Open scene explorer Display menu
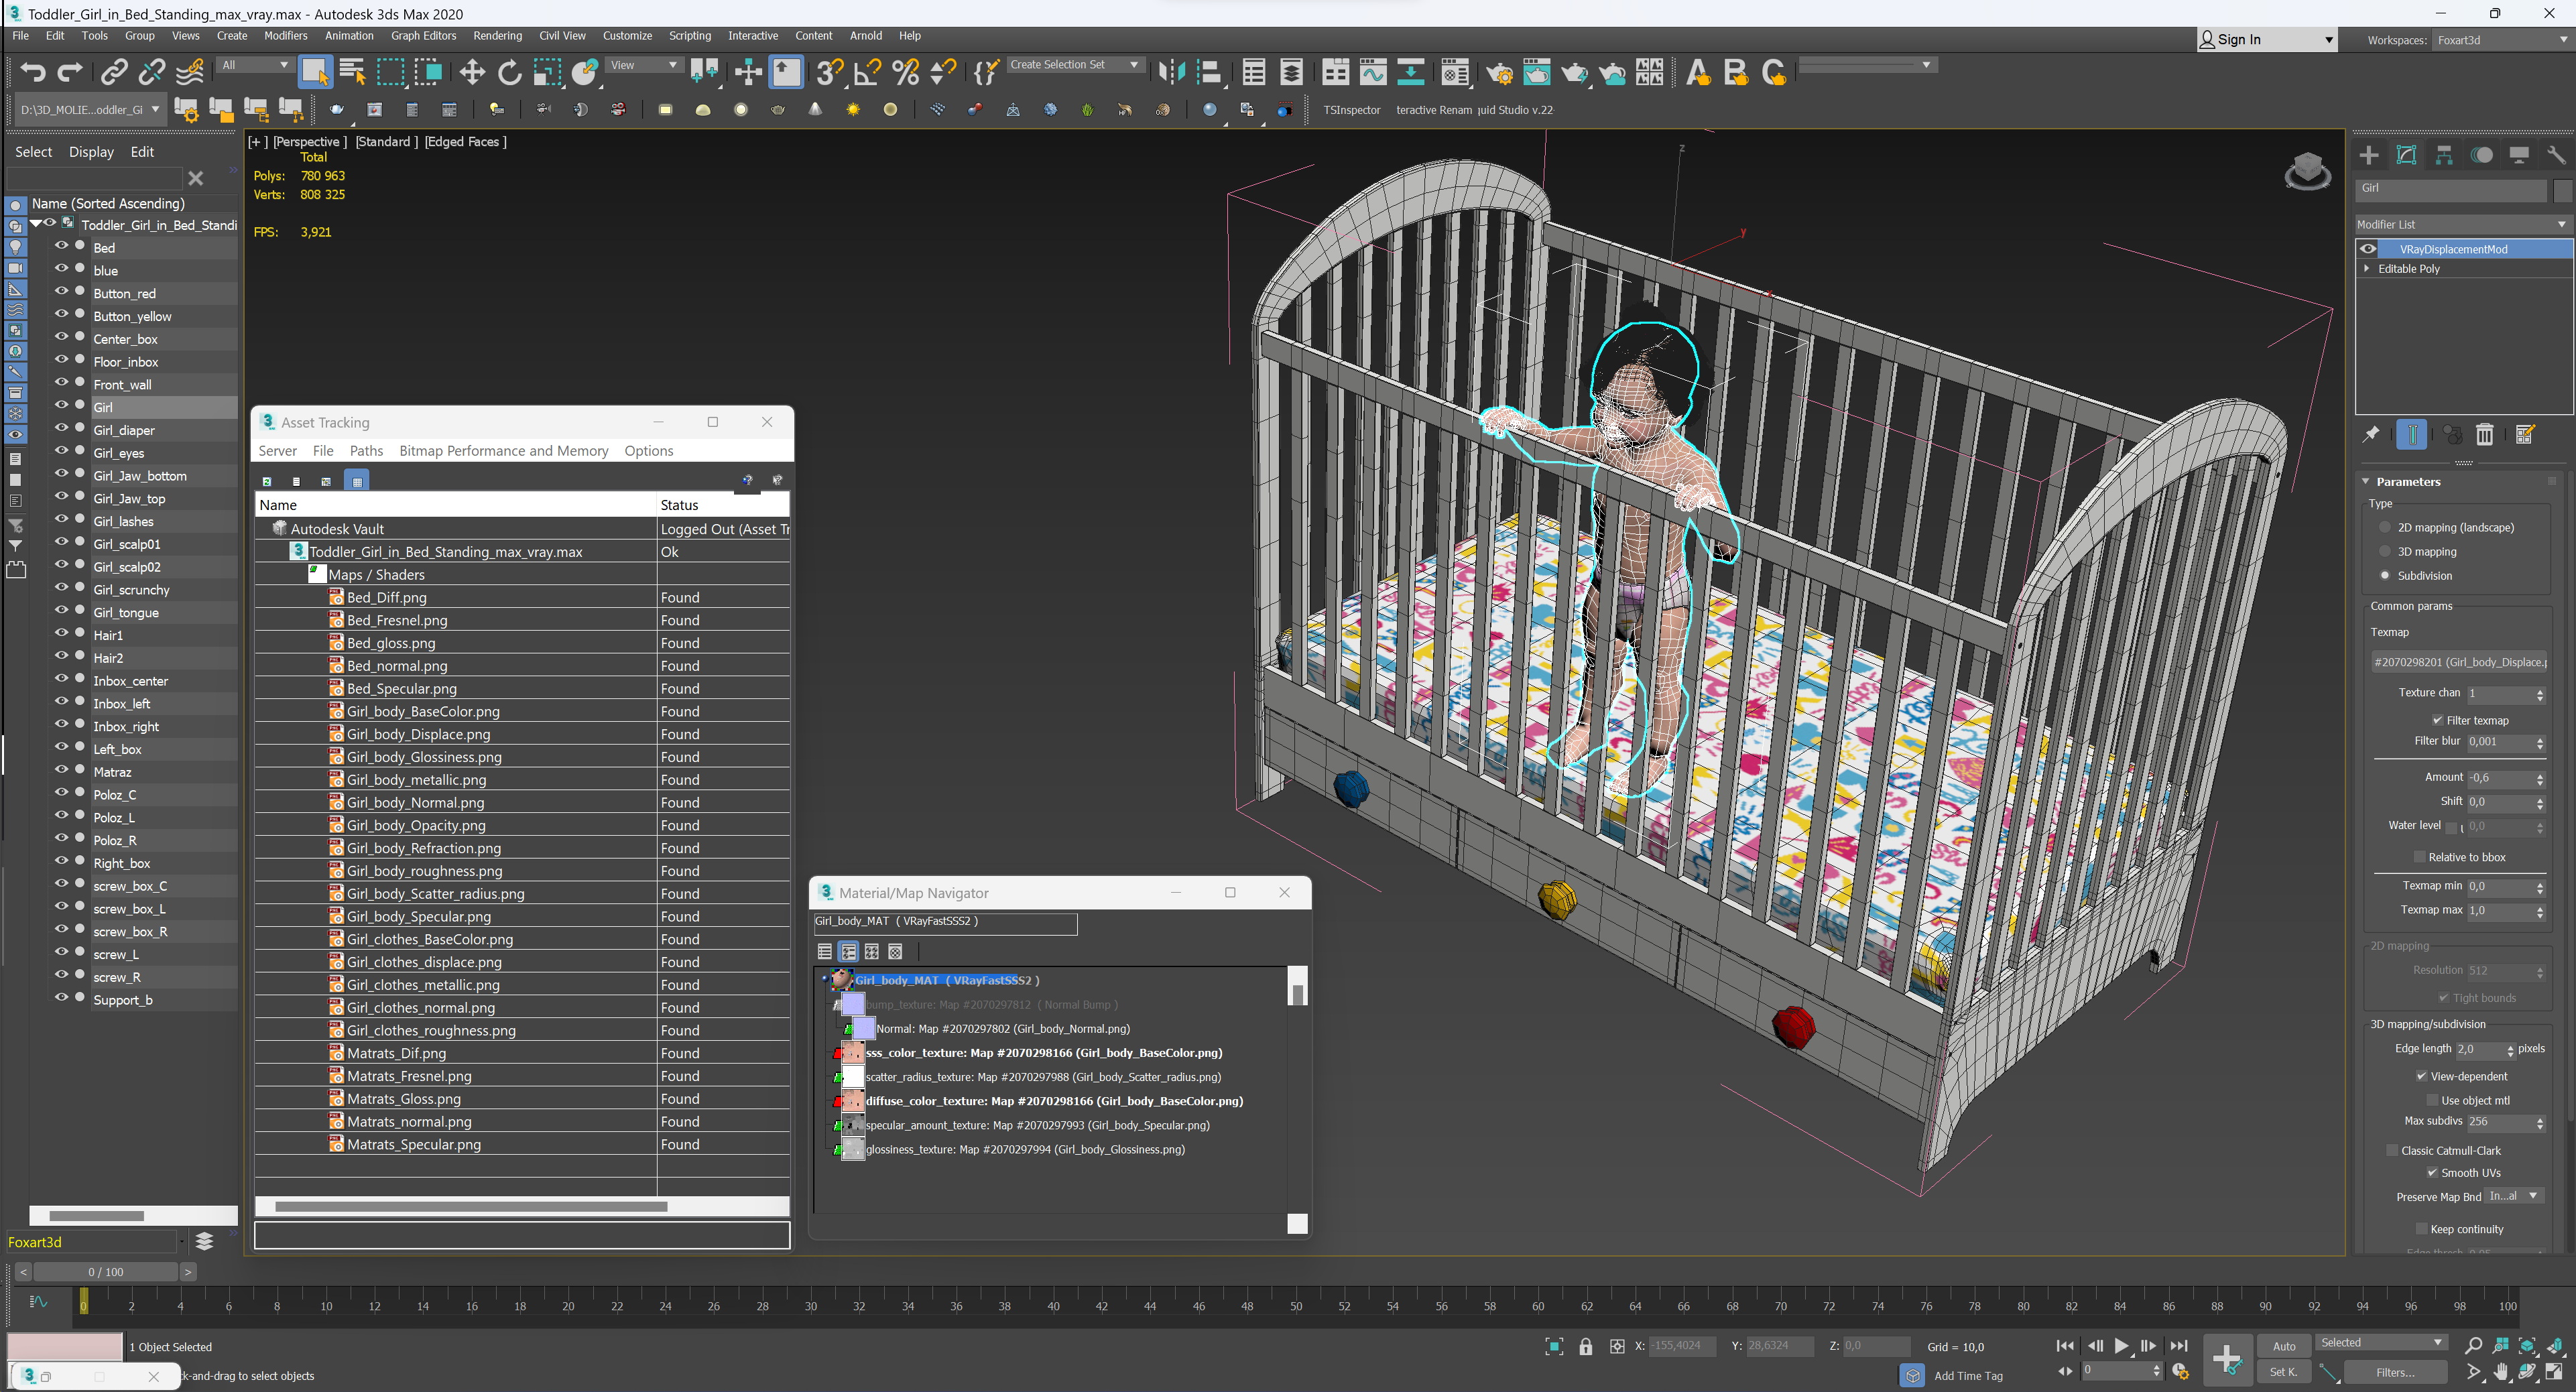 pyautogui.click(x=91, y=151)
